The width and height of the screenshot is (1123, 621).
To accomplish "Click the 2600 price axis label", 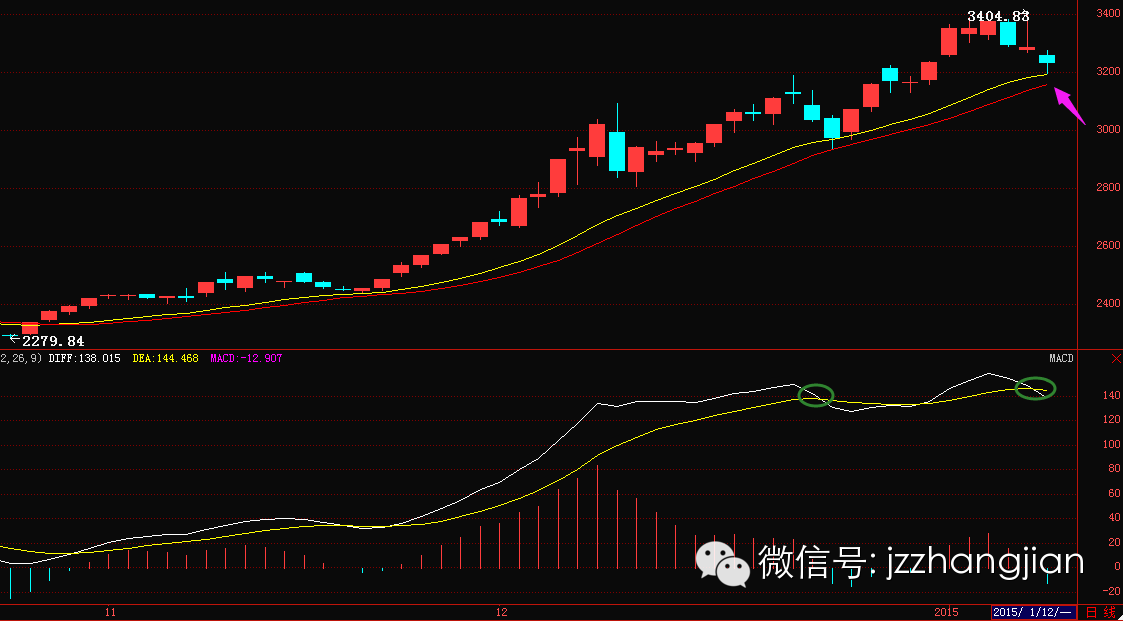I will pos(1108,246).
